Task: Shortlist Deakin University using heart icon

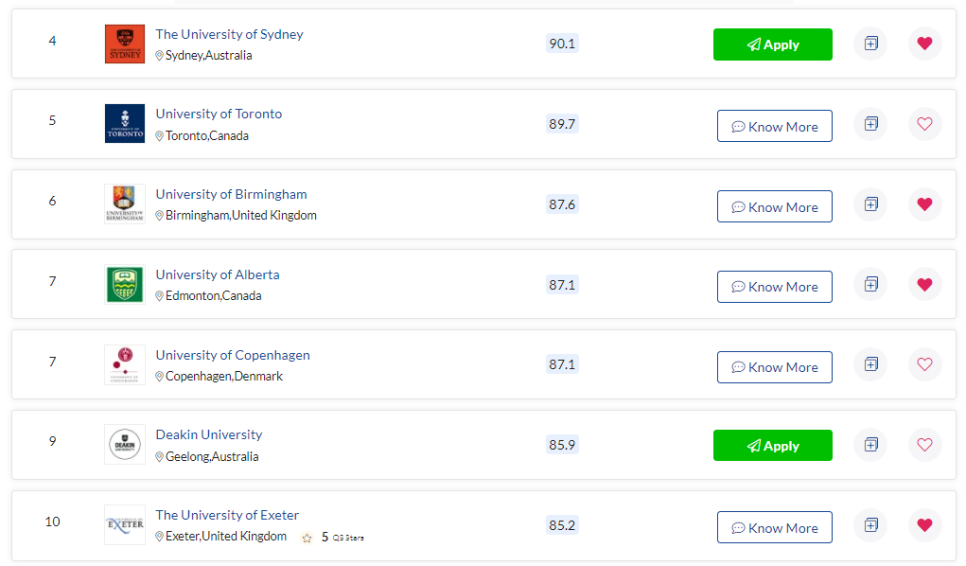Action: click(x=925, y=445)
